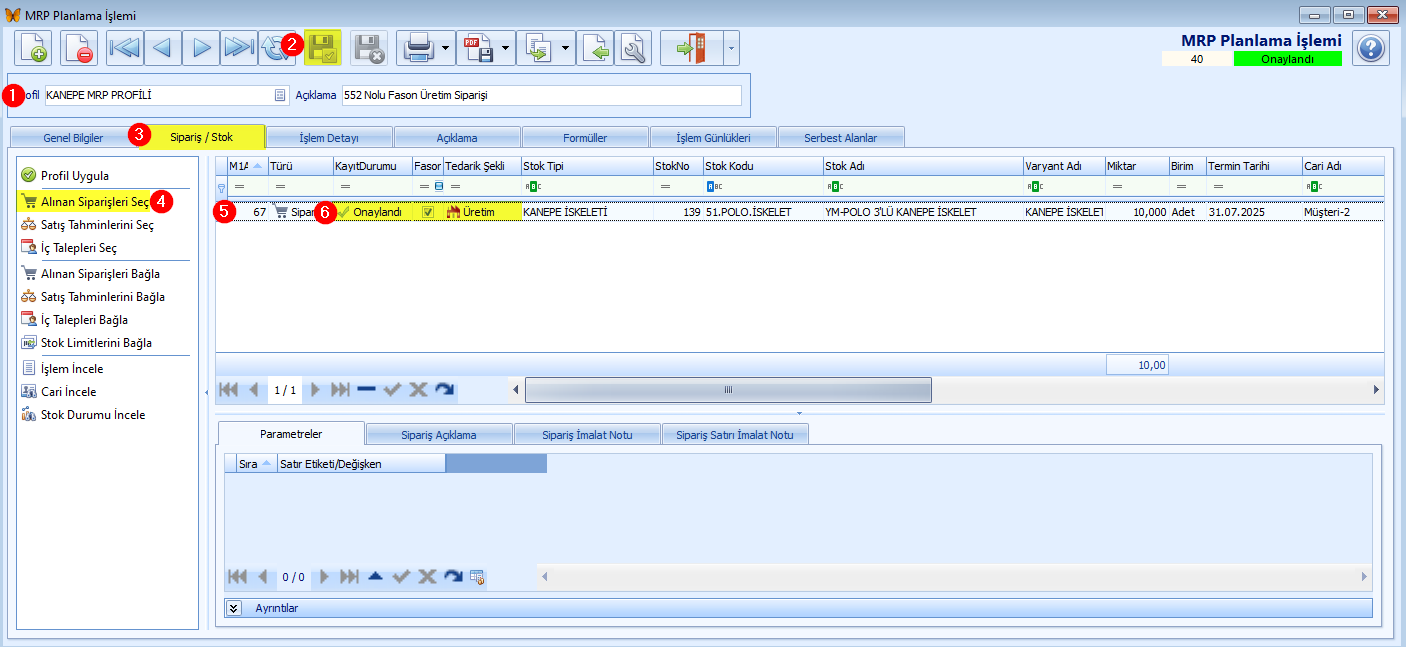Screen dimensions: 1406x647
Task: Go to the first record in main toolbar
Action: click(125, 48)
